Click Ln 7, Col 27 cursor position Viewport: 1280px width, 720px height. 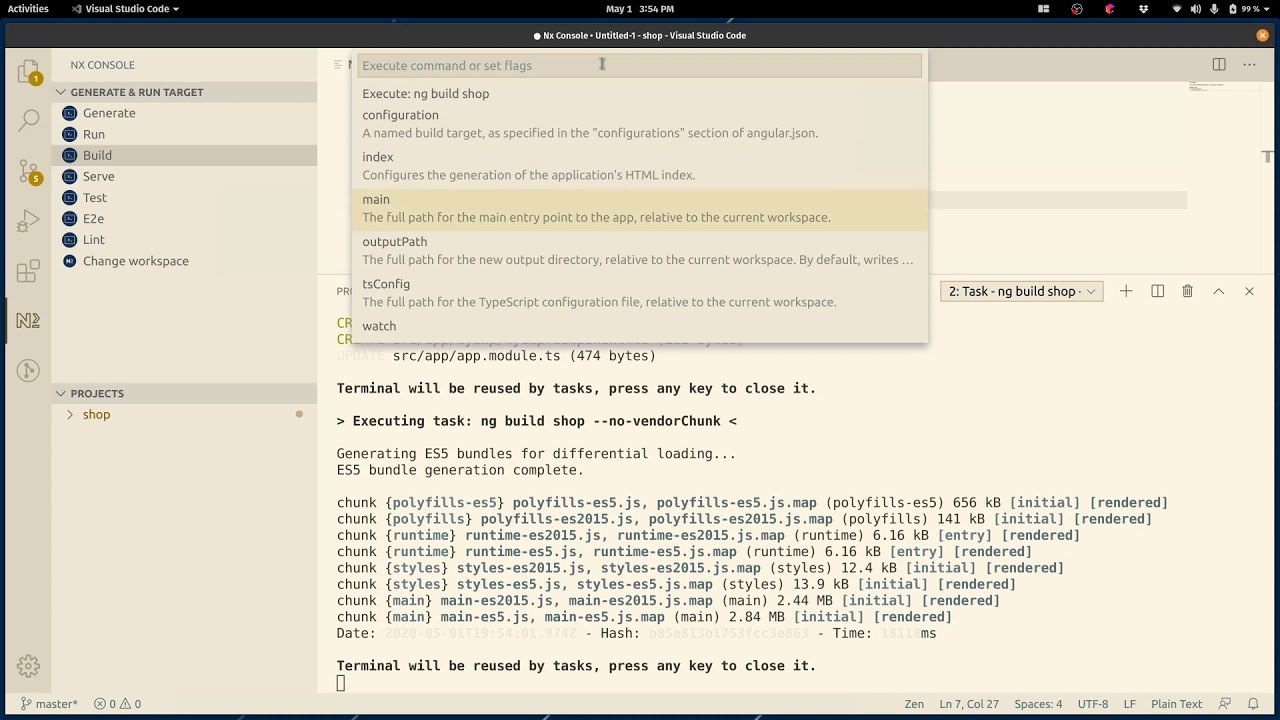click(969, 704)
